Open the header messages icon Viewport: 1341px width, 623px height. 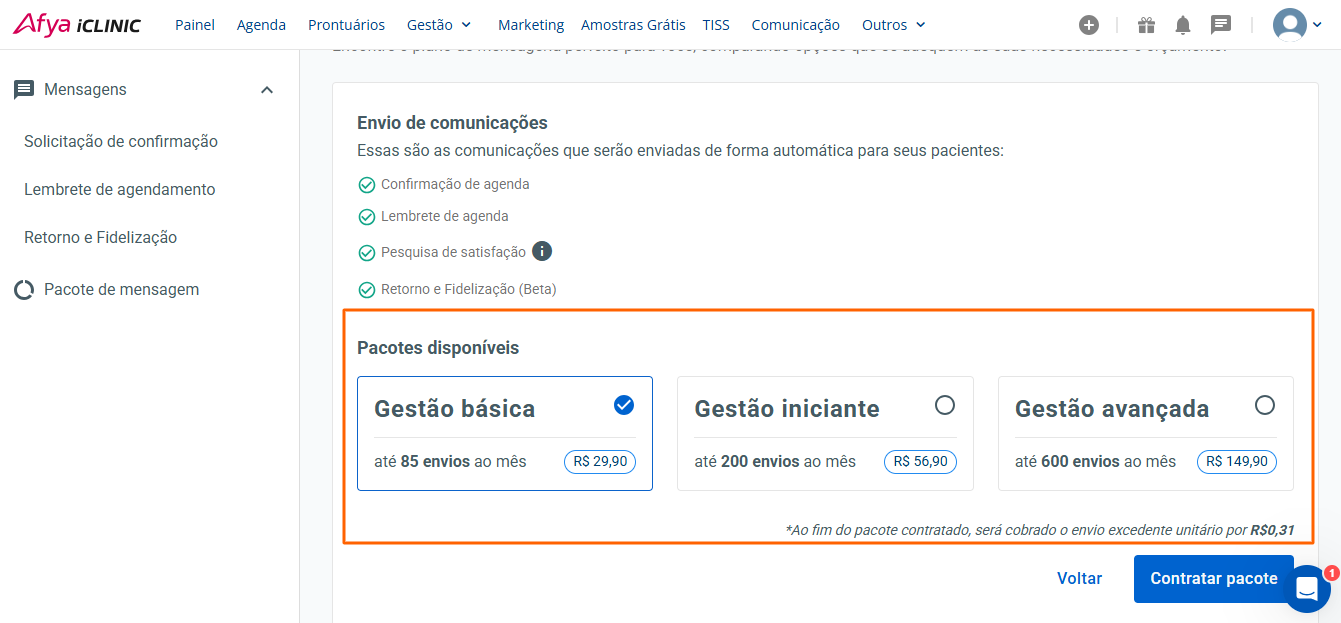tap(1220, 25)
